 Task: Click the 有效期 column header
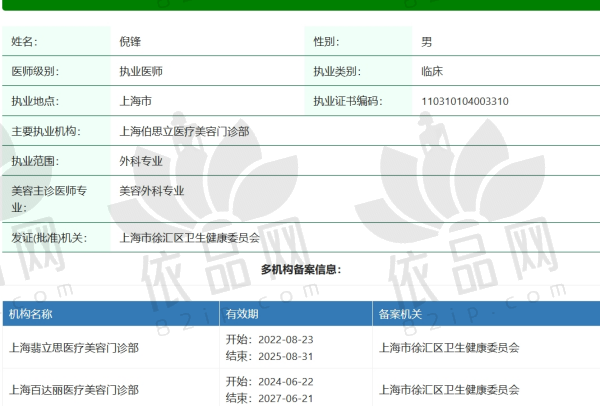[x=242, y=314]
